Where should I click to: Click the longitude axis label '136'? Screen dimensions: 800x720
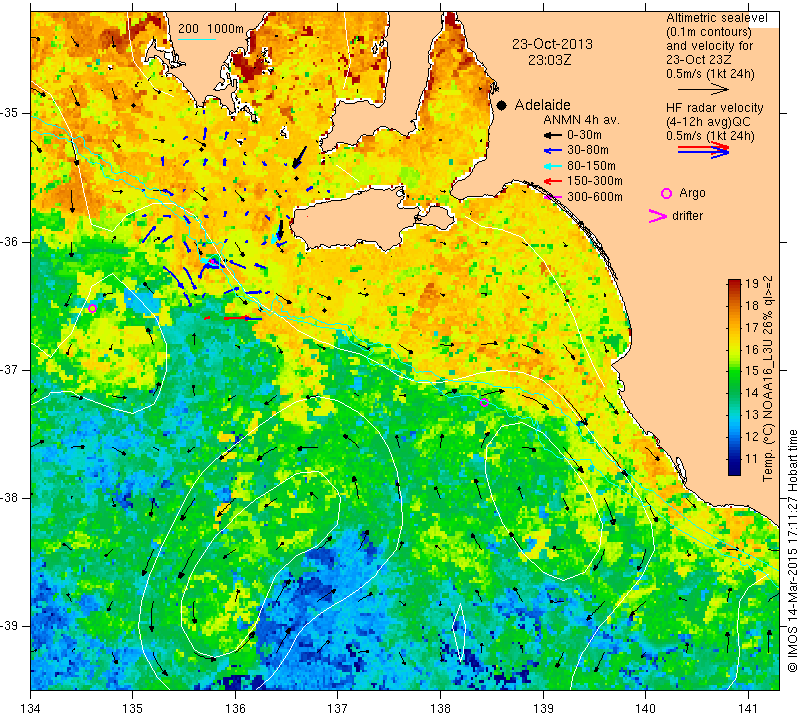tap(235, 709)
